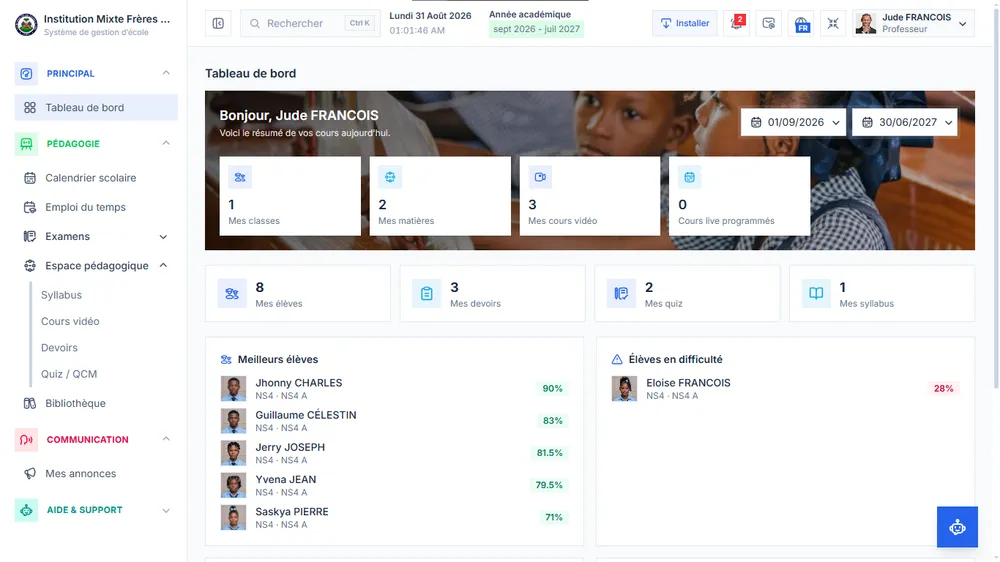1000x562 pixels.
Task: Select student Guillaume CÉLESTIN name
Action: tap(306, 415)
